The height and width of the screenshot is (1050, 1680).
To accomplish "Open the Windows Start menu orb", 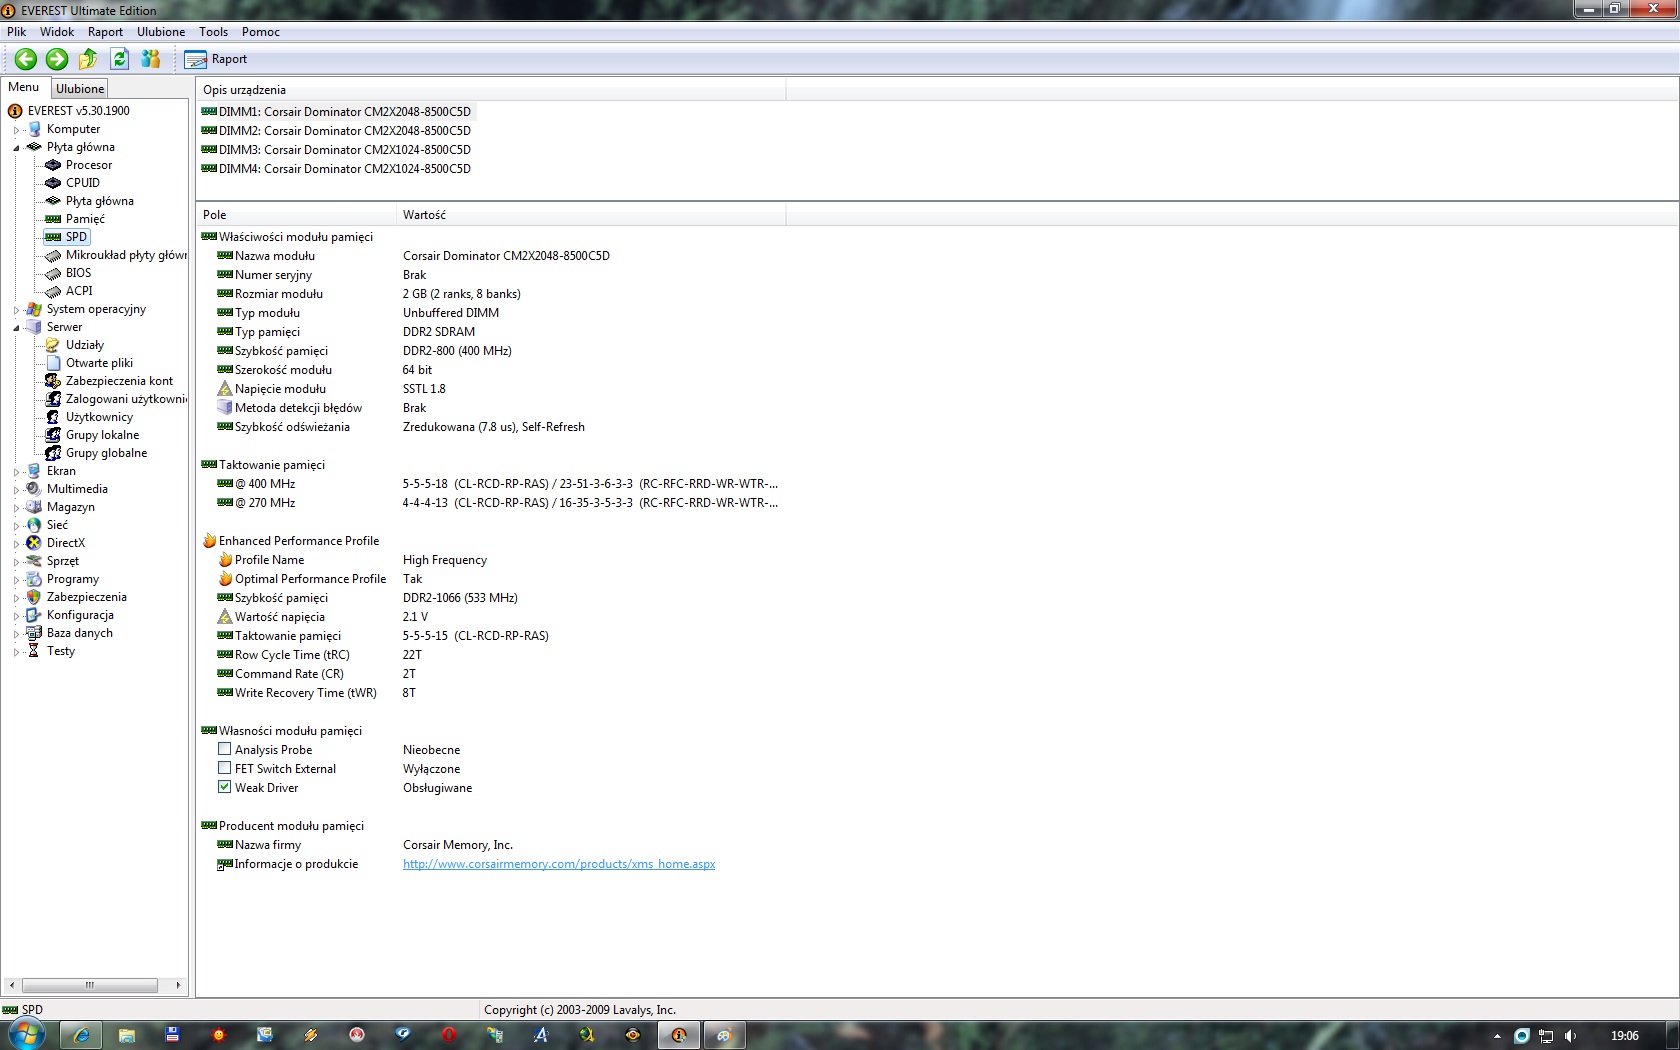I will 27,1034.
